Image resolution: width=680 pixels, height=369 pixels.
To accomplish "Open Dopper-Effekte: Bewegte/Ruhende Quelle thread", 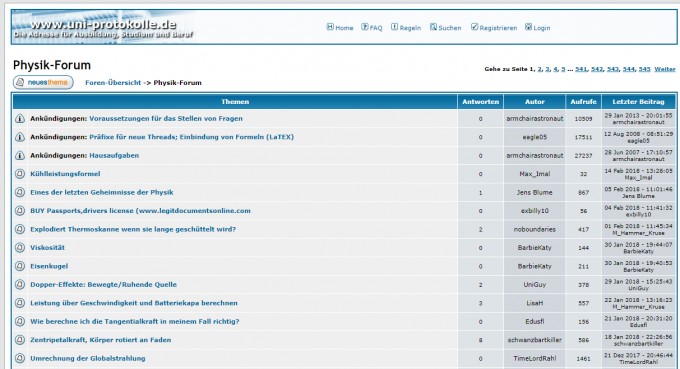I will [x=103, y=284].
